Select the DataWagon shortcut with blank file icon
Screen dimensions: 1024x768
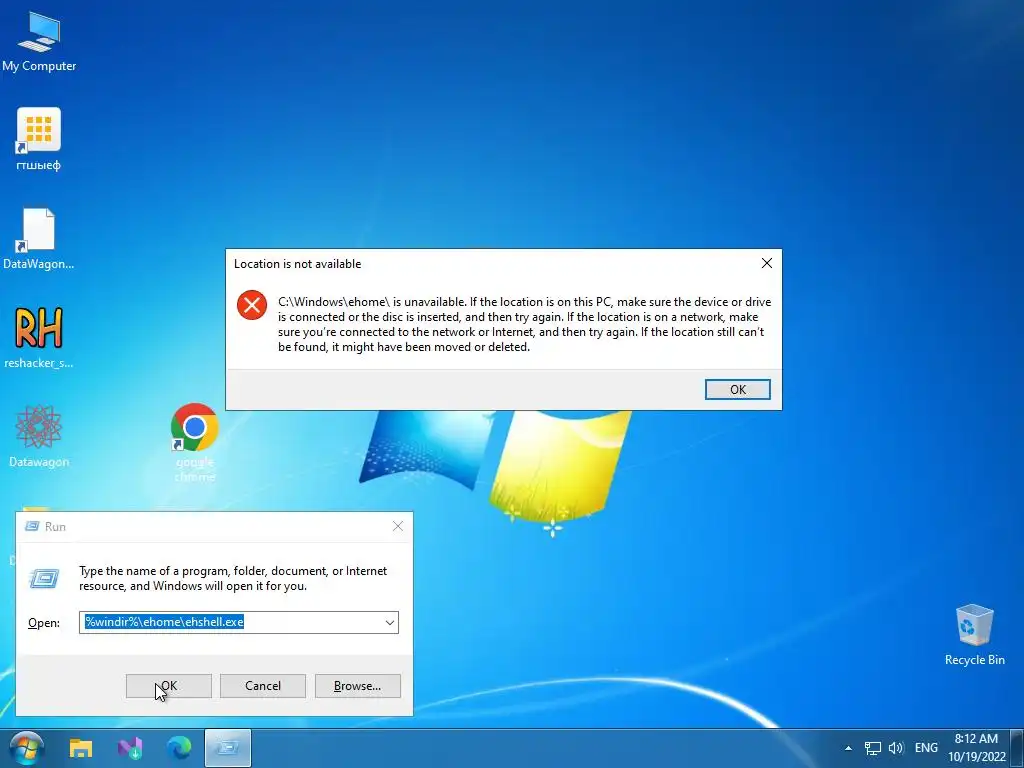click(x=39, y=238)
